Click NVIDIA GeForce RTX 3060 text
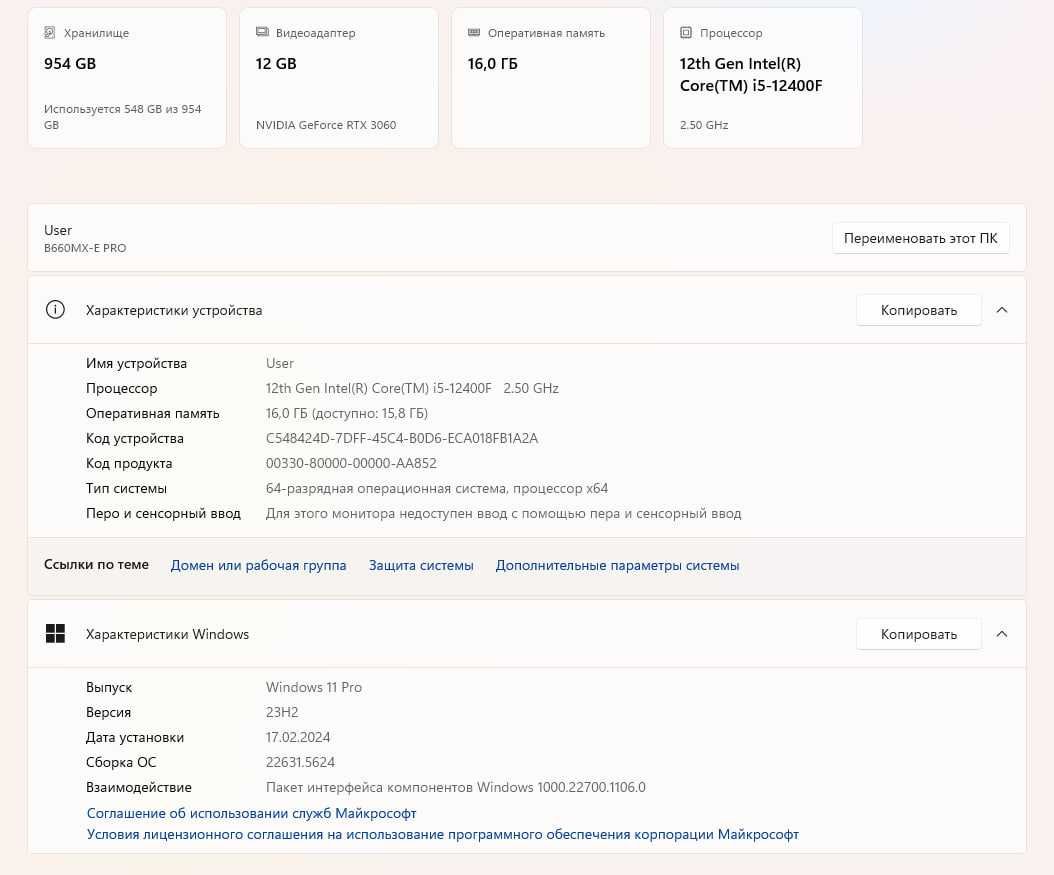1054x875 pixels. pyautogui.click(x=326, y=125)
